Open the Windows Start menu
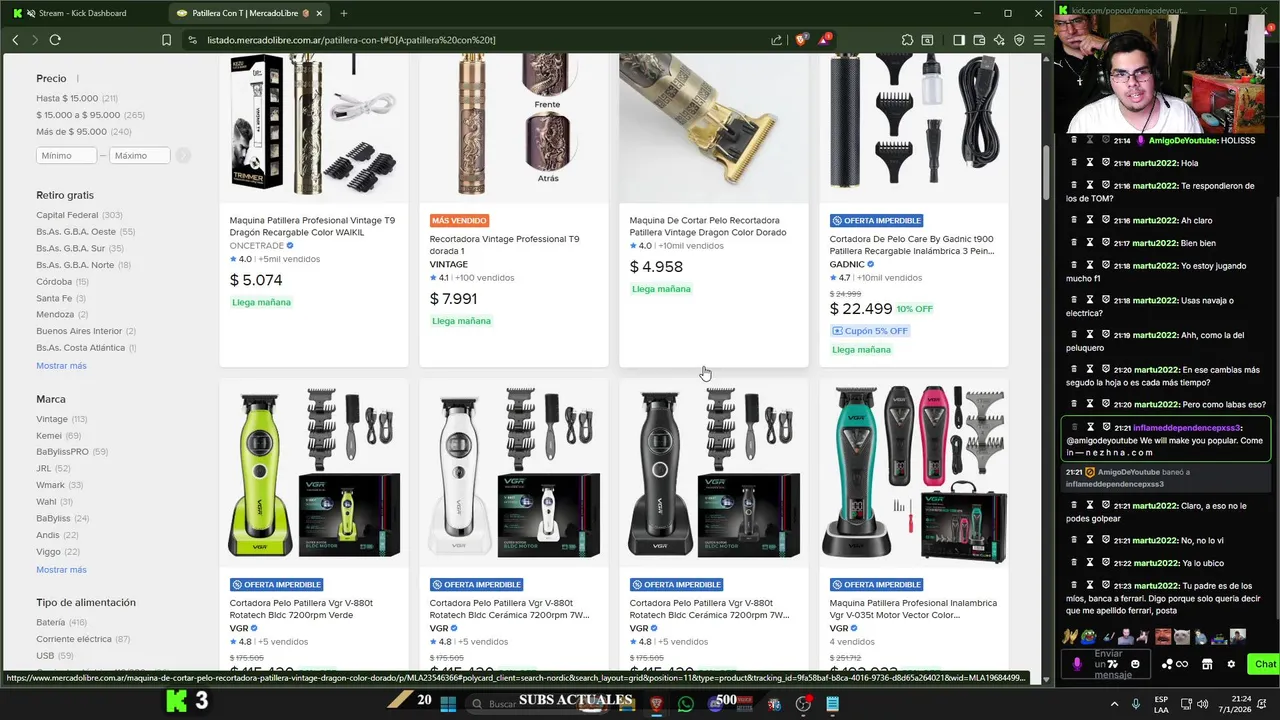This screenshot has height=720, width=1280. tap(448, 704)
